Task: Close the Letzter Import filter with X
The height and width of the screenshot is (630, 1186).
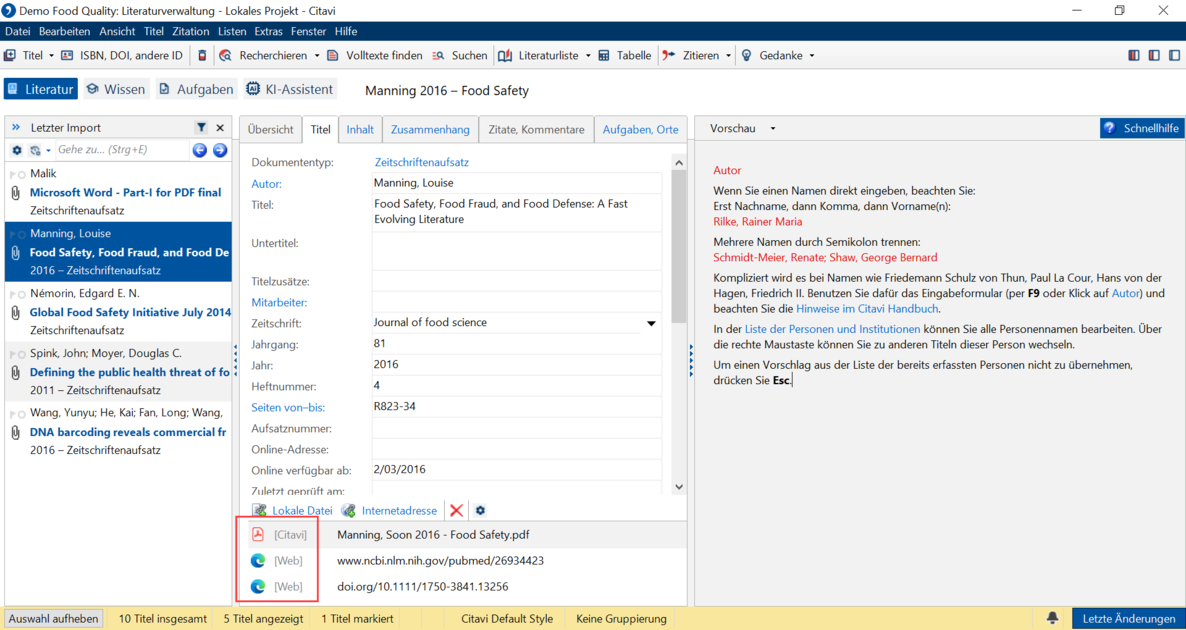Action: pos(220,128)
